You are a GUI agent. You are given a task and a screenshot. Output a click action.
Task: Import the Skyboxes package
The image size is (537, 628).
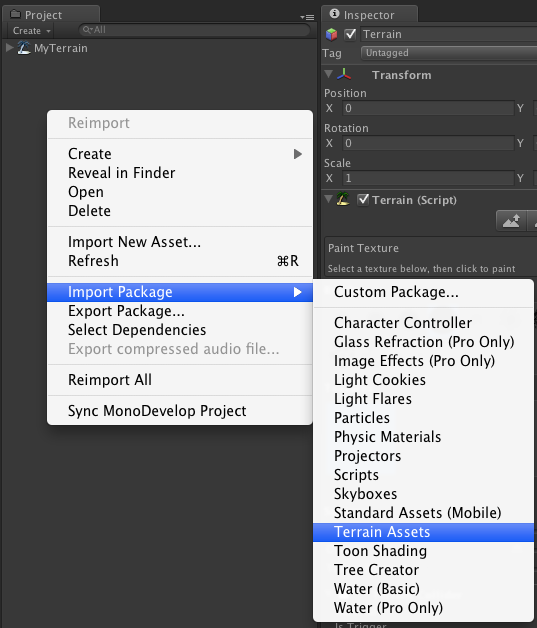point(423,494)
